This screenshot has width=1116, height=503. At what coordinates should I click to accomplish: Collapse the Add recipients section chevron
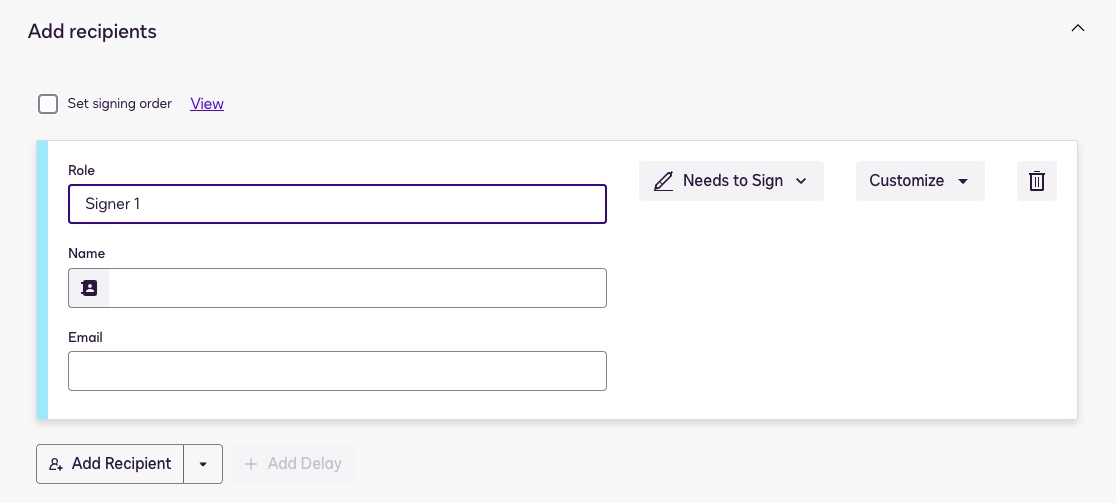pyautogui.click(x=1077, y=29)
